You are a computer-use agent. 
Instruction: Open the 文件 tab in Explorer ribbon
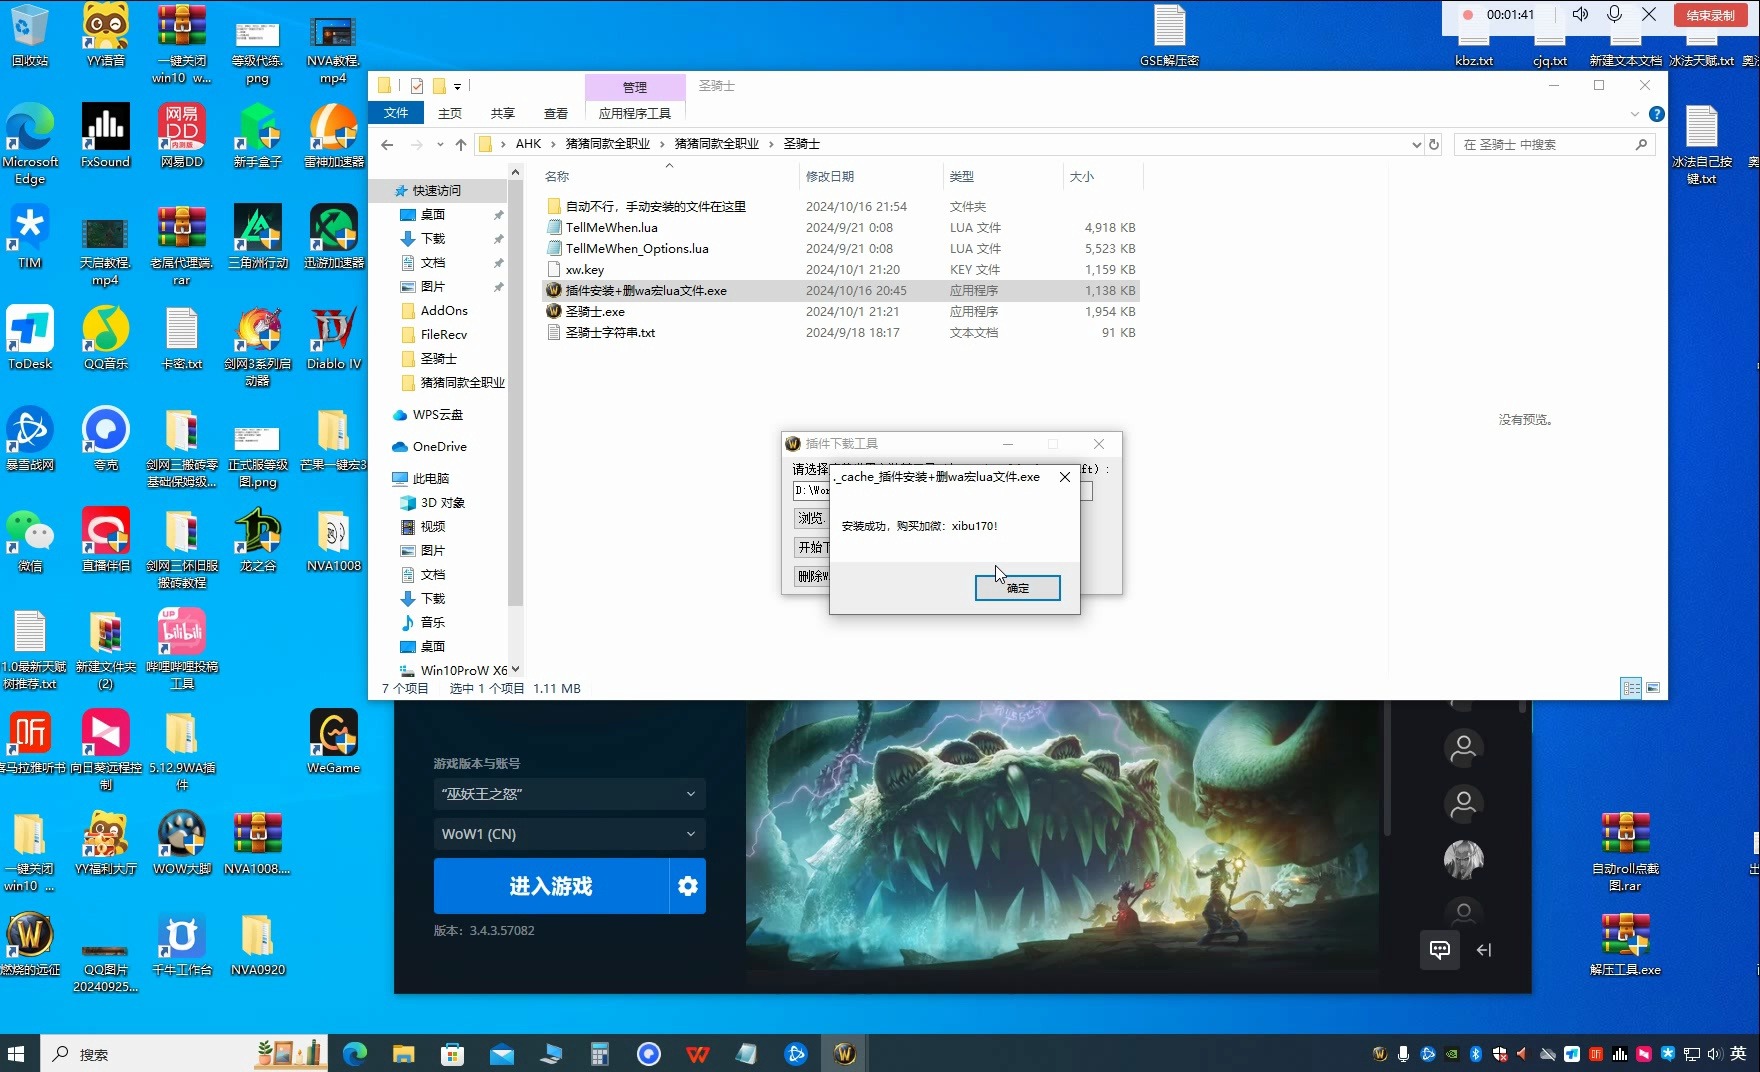coord(396,113)
